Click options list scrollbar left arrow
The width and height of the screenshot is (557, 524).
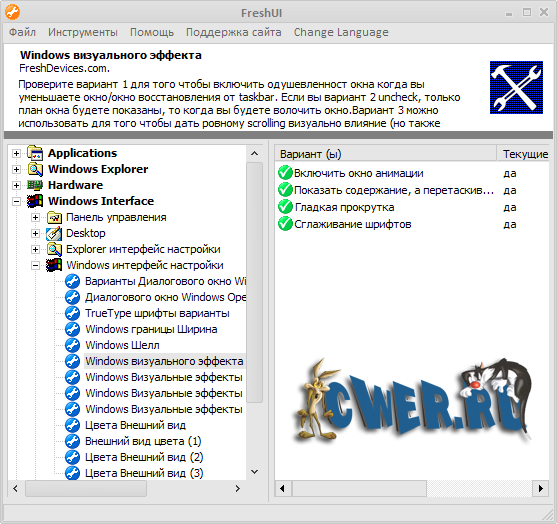click(283, 488)
